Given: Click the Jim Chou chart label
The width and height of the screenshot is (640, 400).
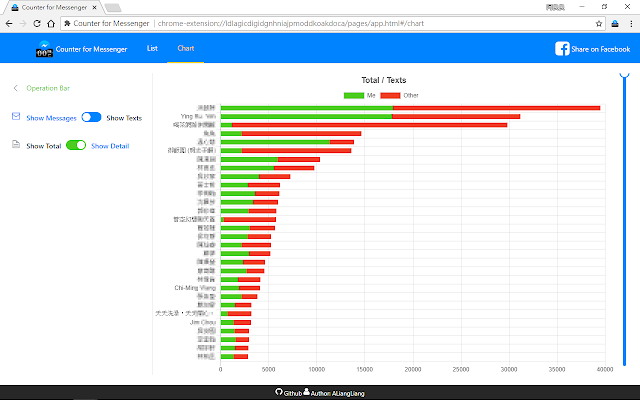Looking at the screenshot, I should pos(203,322).
